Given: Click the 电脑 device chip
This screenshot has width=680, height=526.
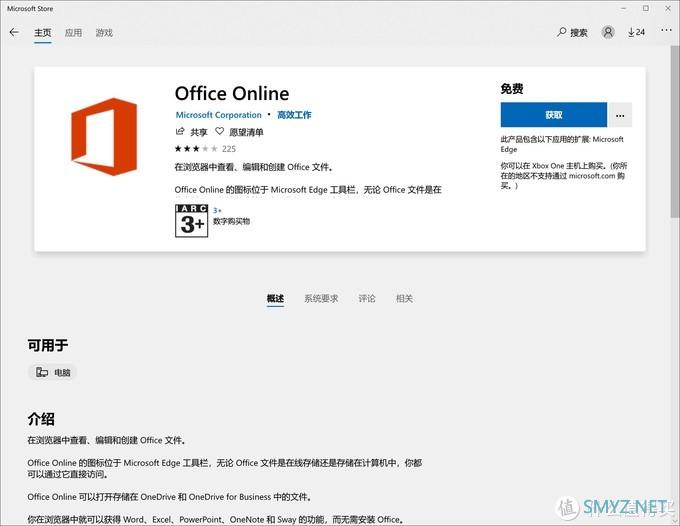Looking at the screenshot, I should [52, 372].
